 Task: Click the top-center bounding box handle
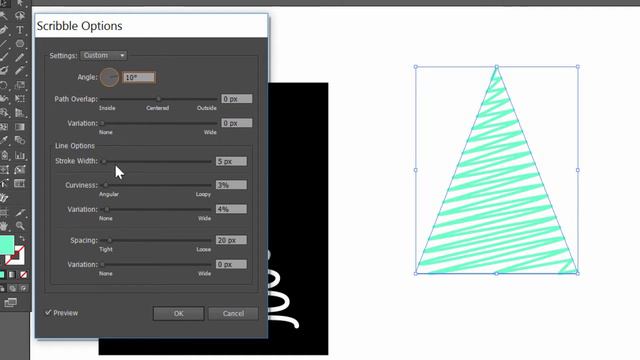click(x=497, y=67)
